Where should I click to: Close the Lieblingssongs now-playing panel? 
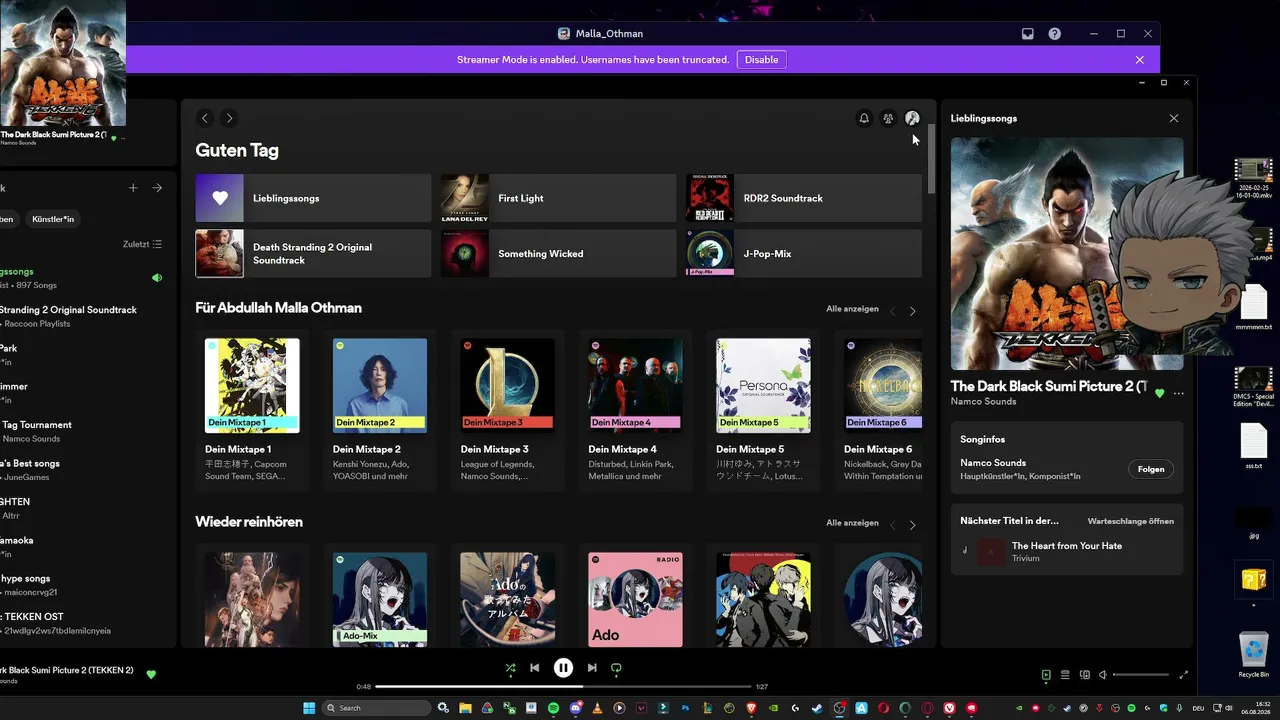1174,118
